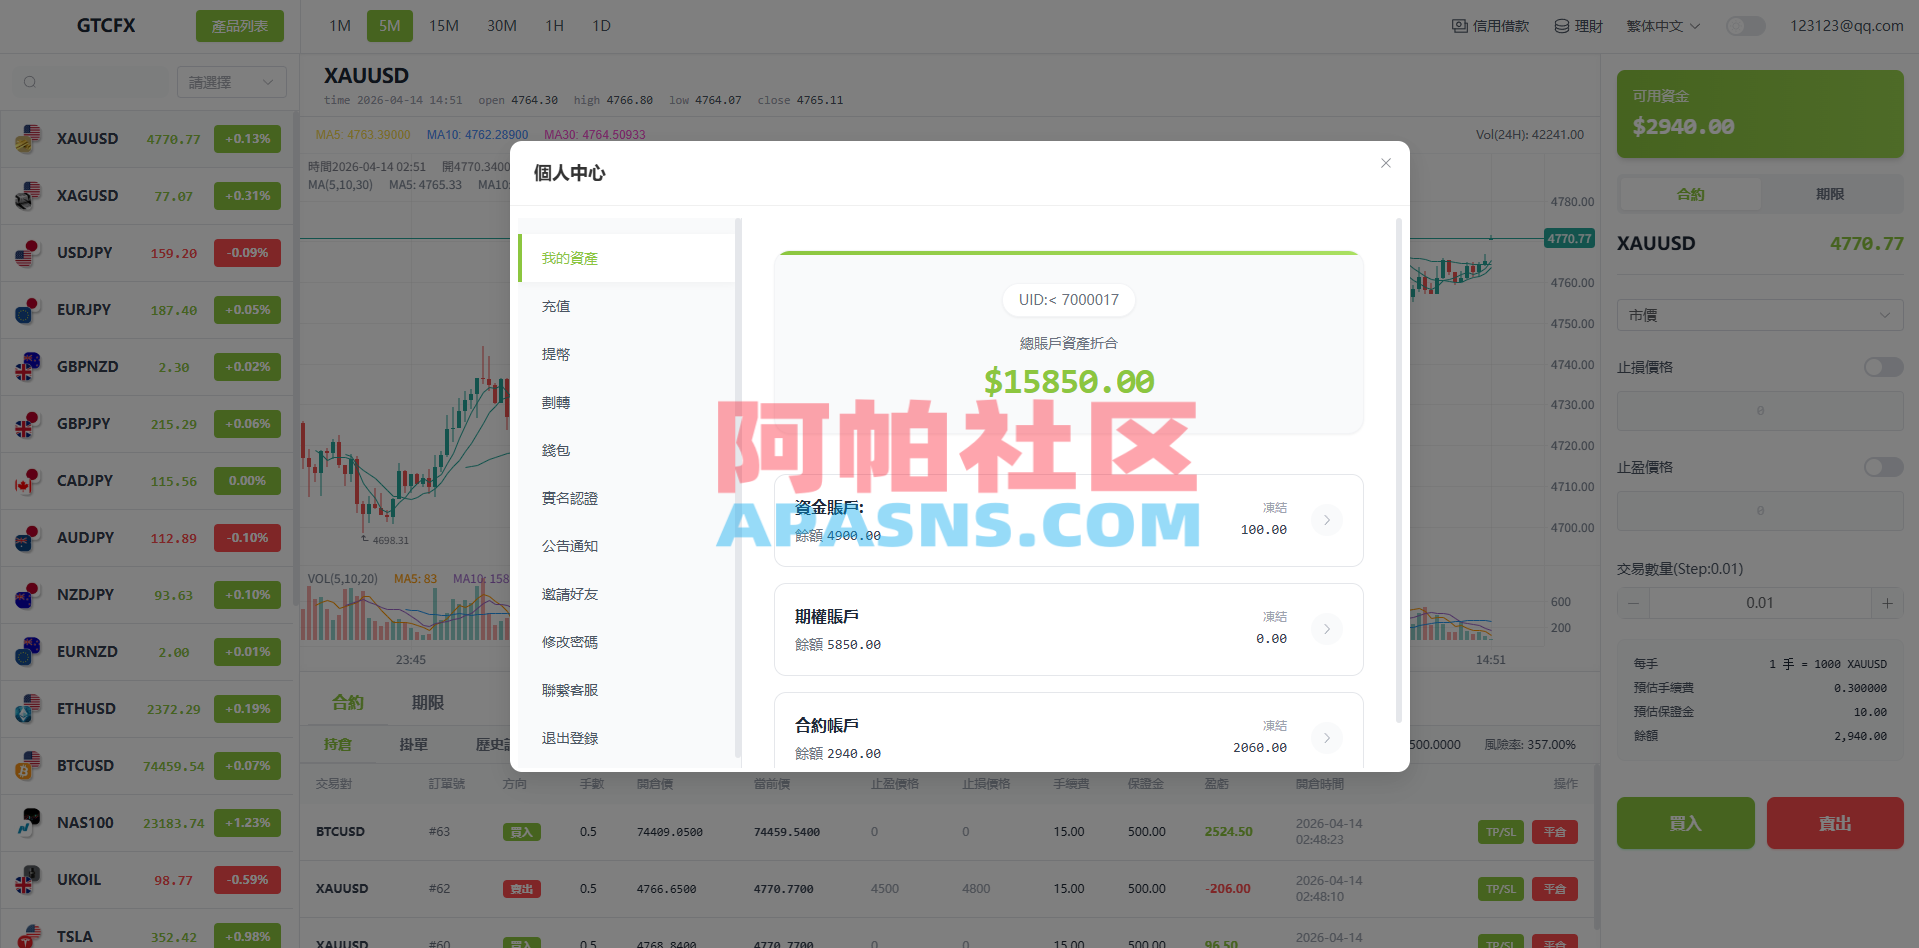
Task: Open 劃轉 in the personal center menu
Action: click(627, 402)
